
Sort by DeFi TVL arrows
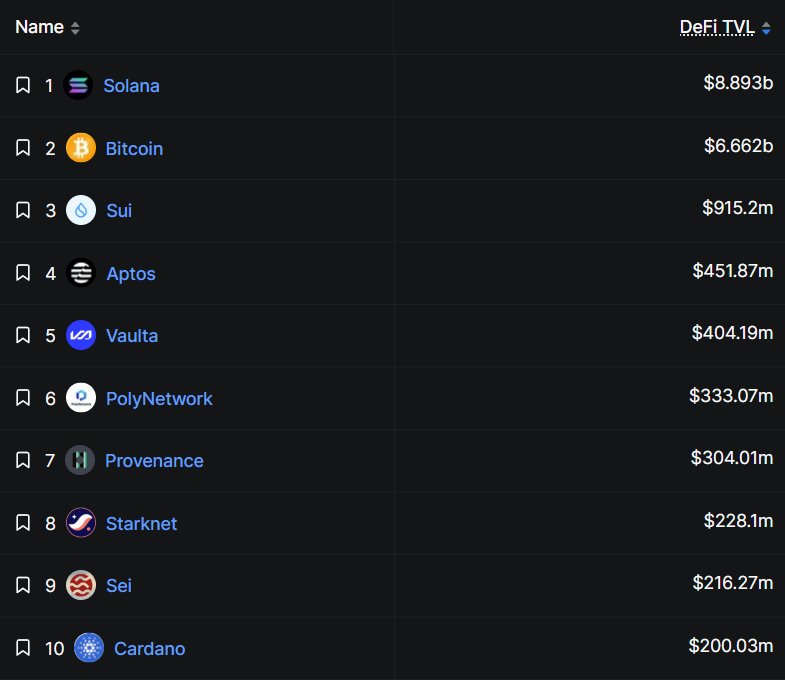pyautogui.click(x=766, y=28)
